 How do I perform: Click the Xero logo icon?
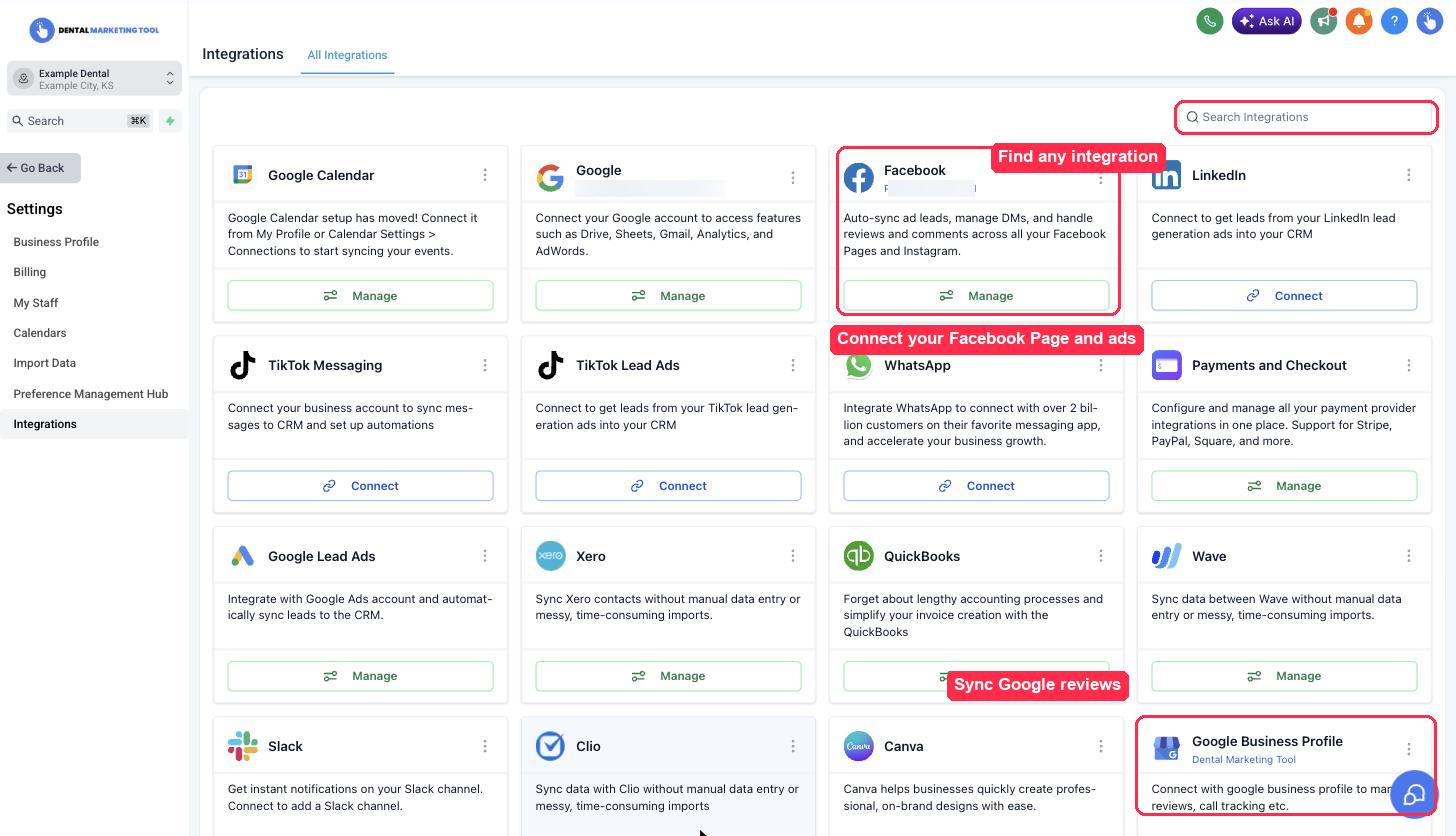pyautogui.click(x=550, y=556)
